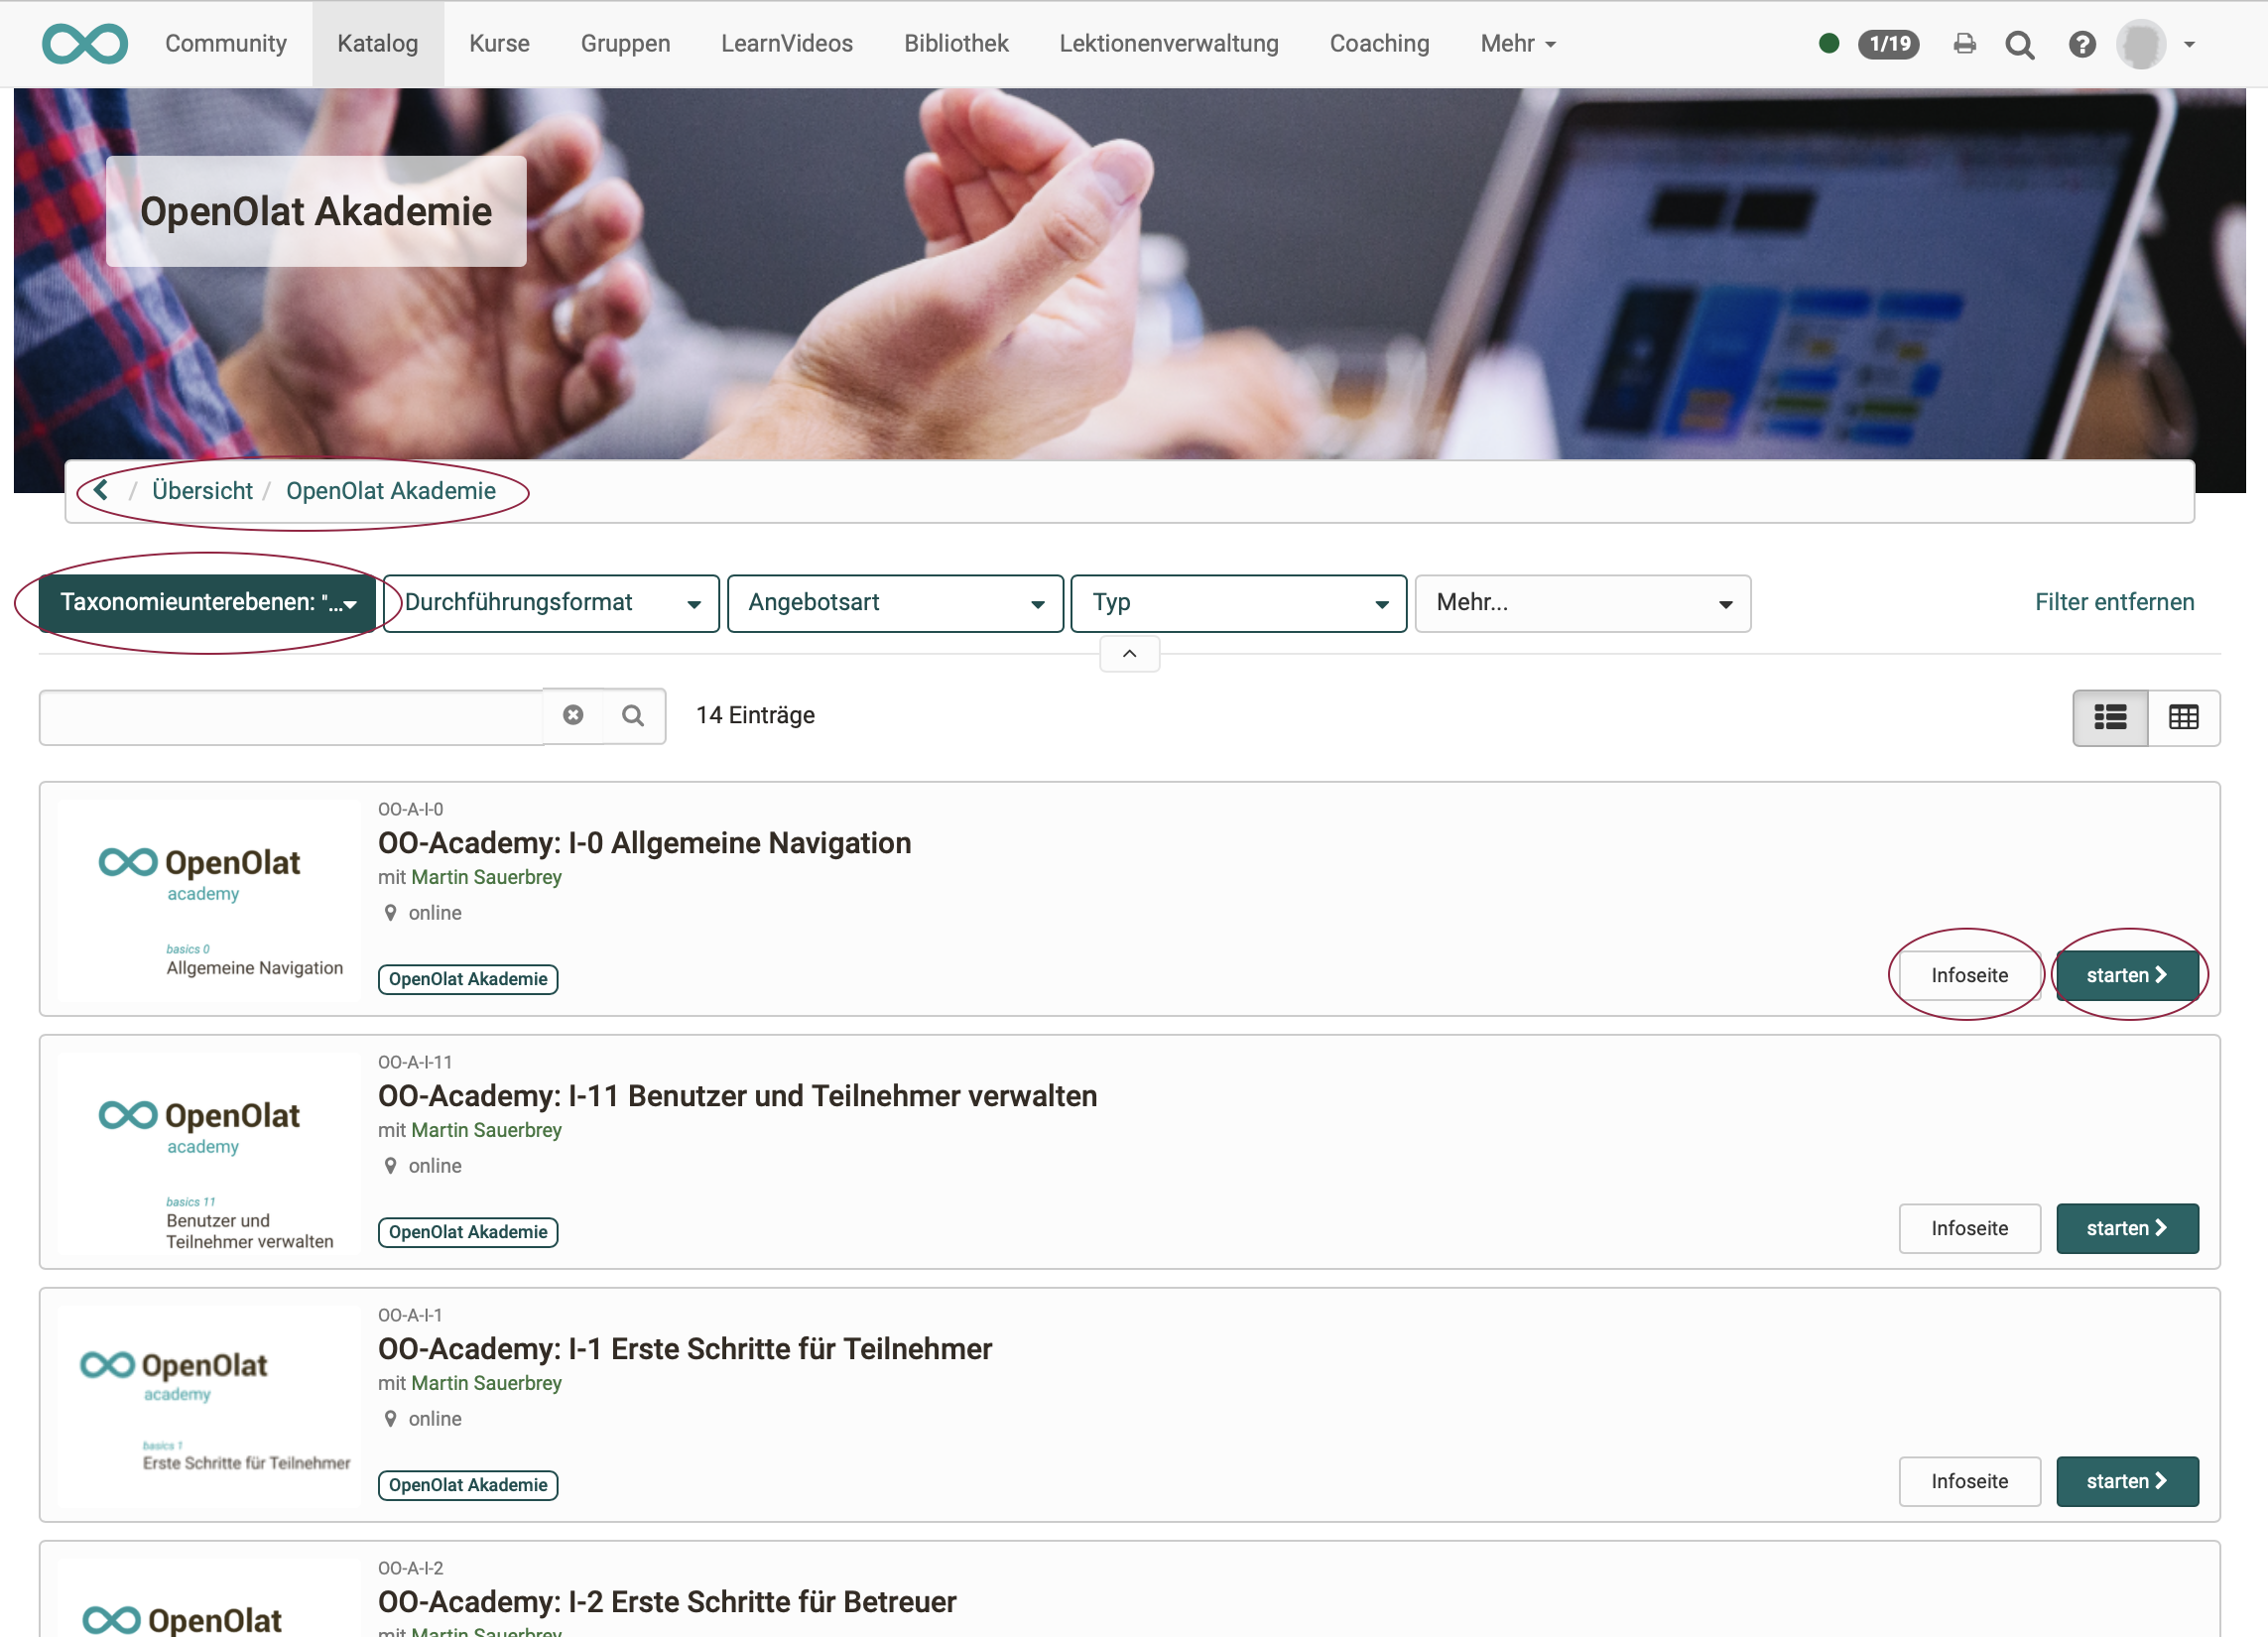
Task: Click the Übersicht breadcrumb link
Action: (x=201, y=490)
